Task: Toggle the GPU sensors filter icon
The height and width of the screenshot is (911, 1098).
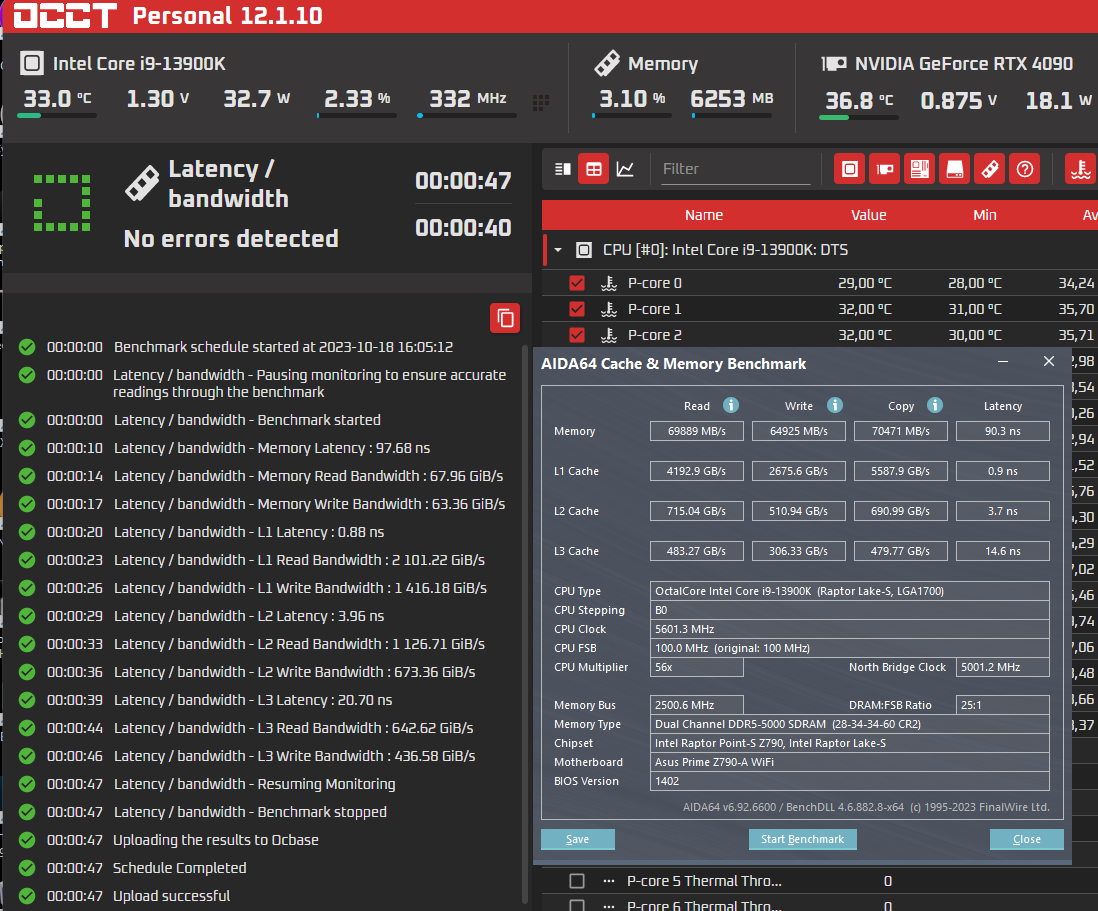Action: 884,169
